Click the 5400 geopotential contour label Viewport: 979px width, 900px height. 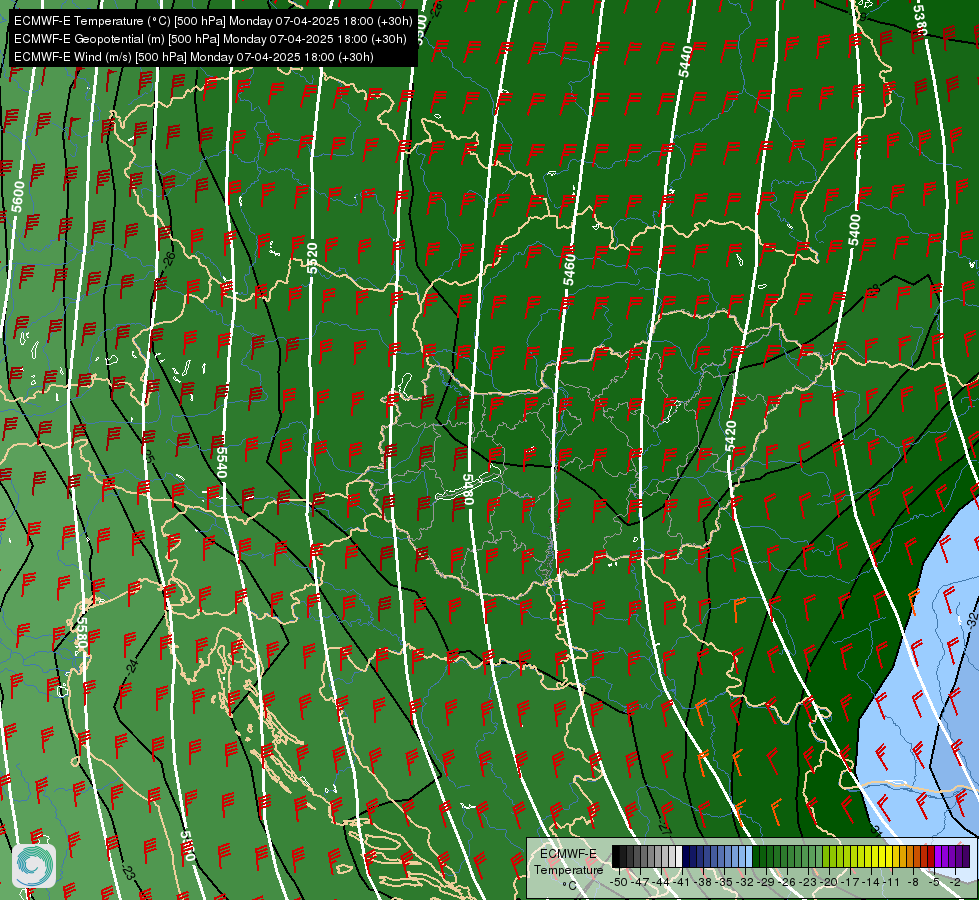tap(854, 230)
